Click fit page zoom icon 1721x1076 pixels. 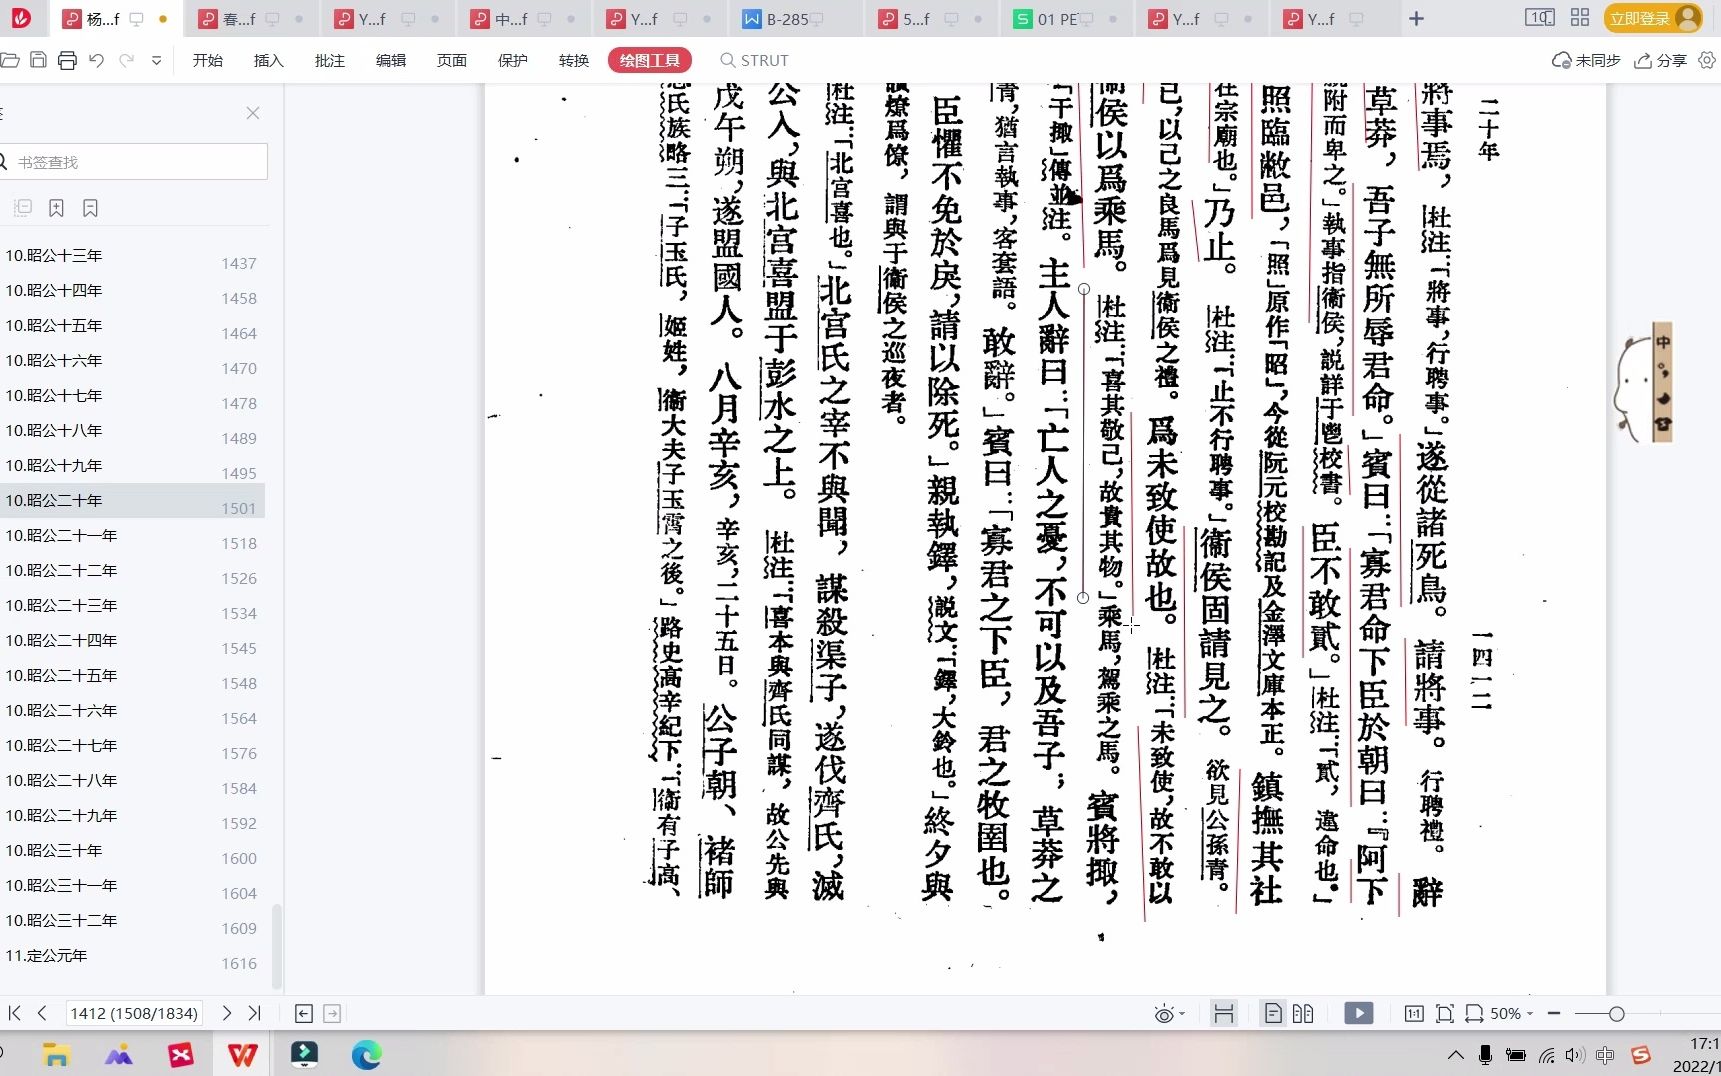[1445, 1013]
